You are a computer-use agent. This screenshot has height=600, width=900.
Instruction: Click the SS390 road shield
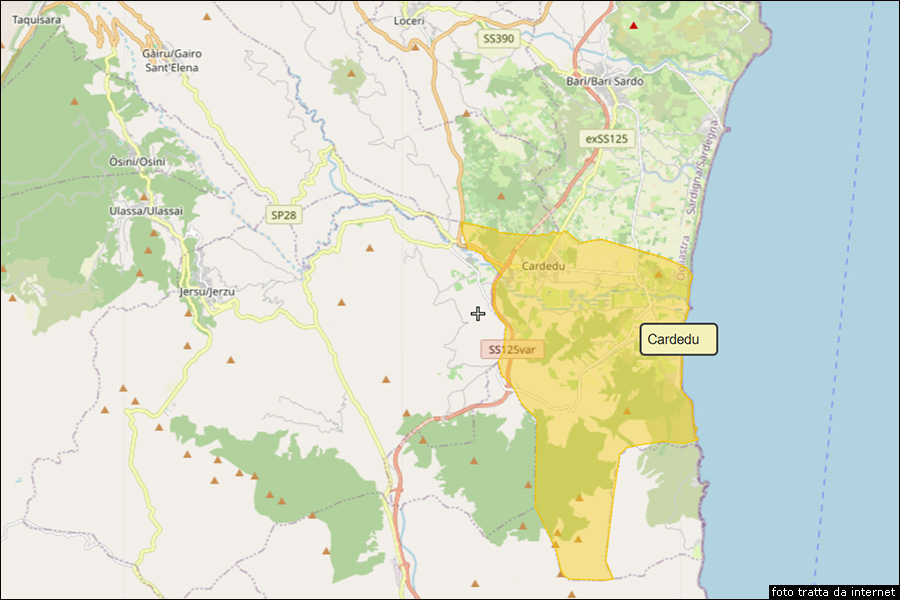point(497,38)
